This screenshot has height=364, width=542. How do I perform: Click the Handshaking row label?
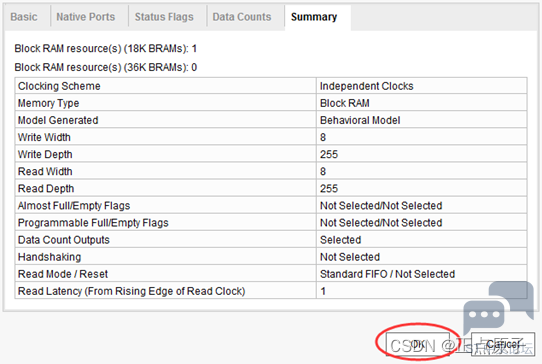[x=49, y=257]
